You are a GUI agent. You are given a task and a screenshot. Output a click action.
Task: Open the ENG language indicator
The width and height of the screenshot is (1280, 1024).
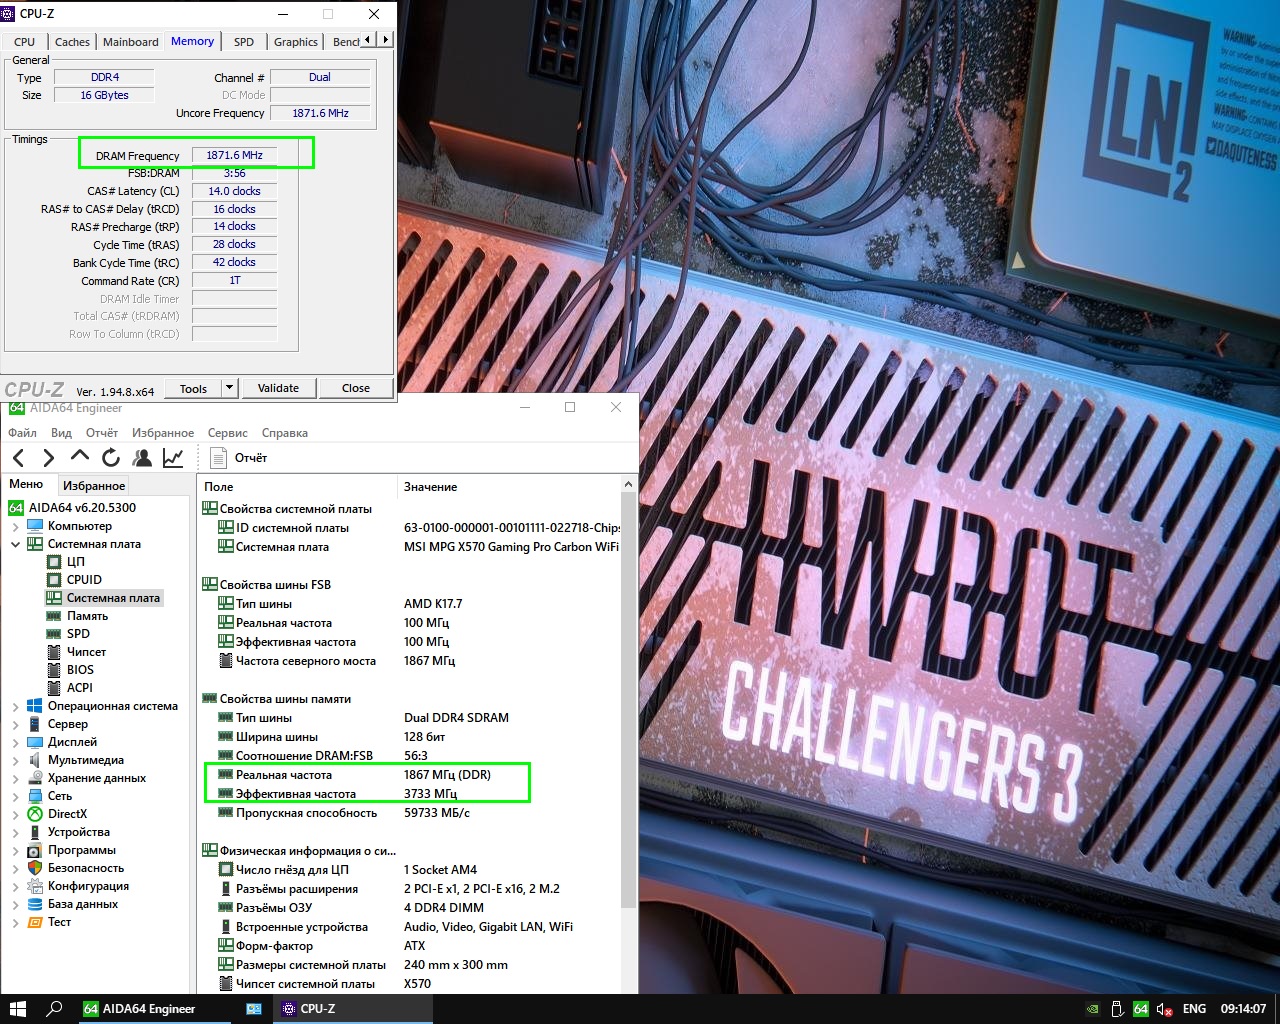(x=1194, y=1009)
